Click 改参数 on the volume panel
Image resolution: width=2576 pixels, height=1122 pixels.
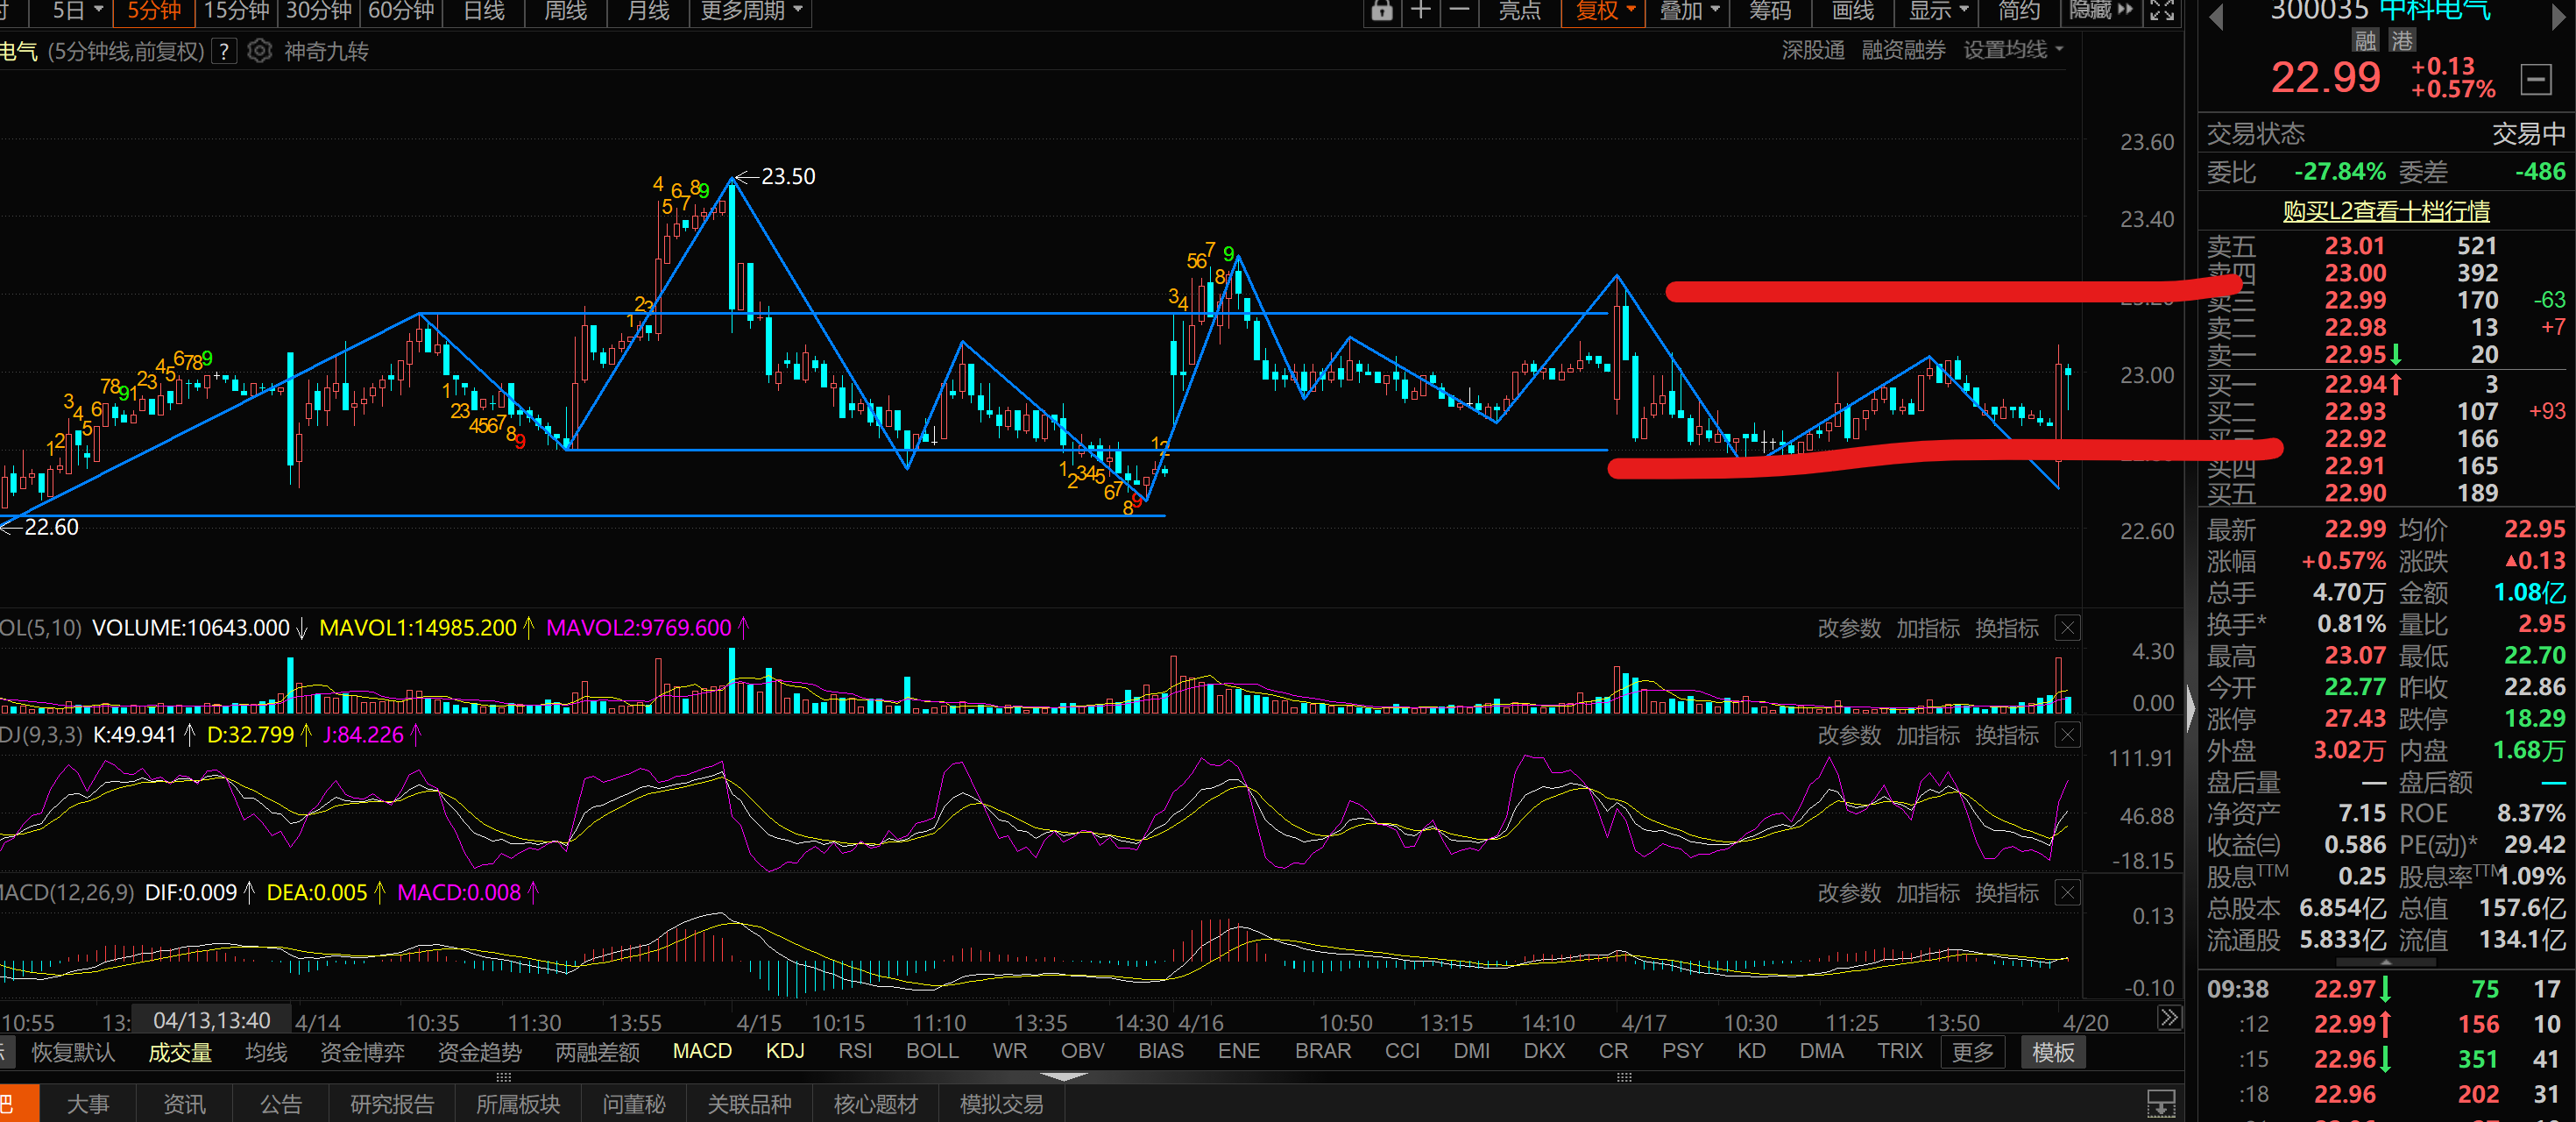click(x=1848, y=628)
